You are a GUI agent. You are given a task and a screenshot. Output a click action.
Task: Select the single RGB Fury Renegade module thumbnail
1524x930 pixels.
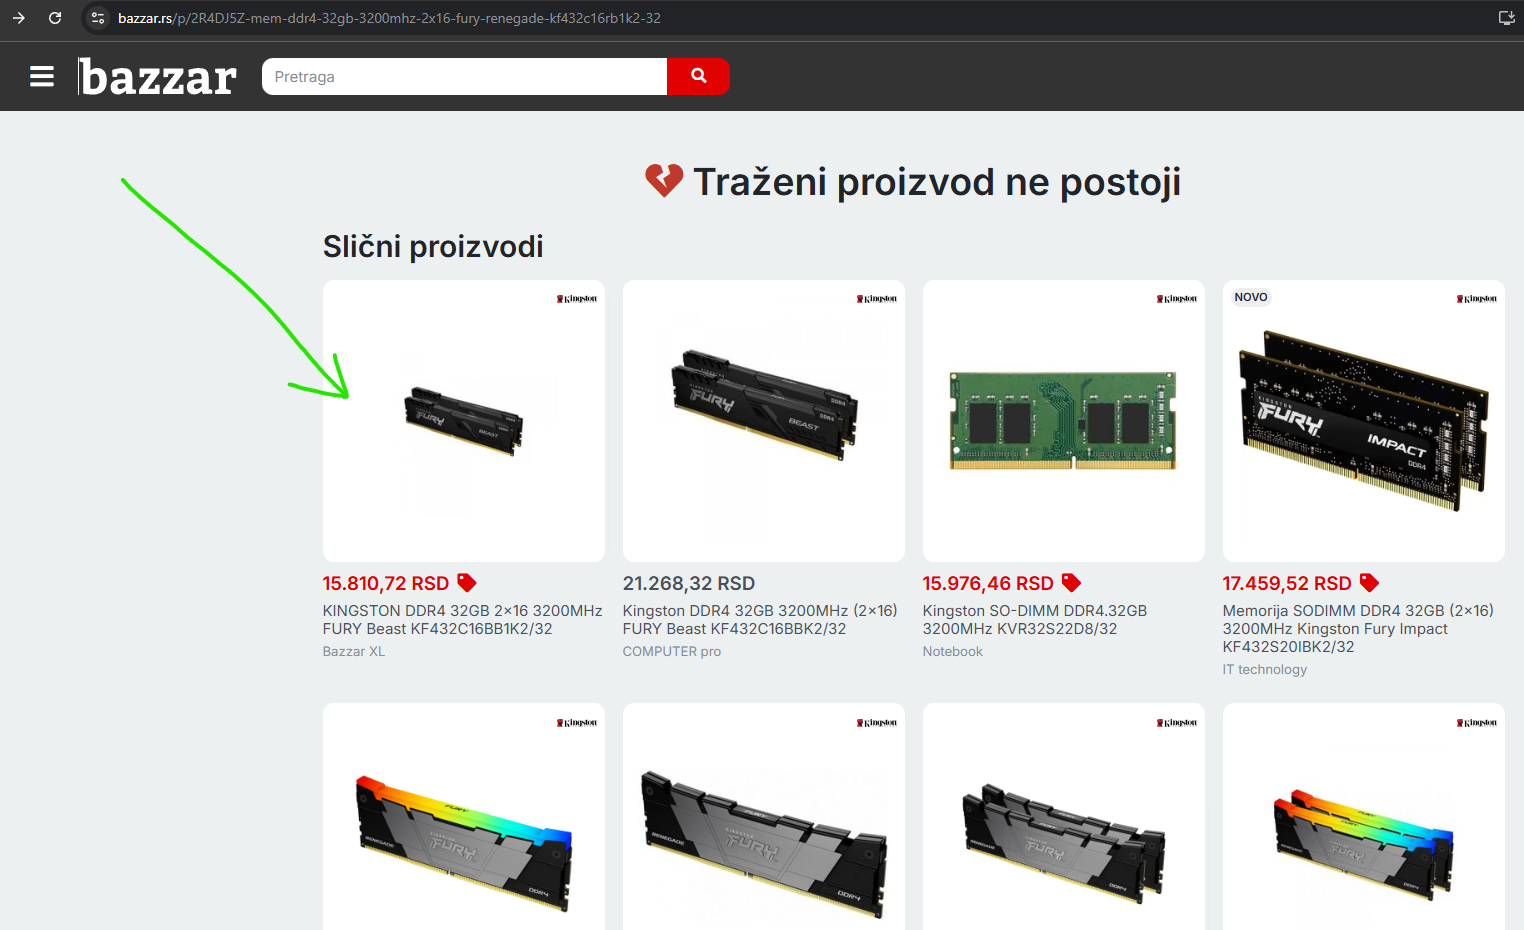pyautogui.click(x=464, y=816)
